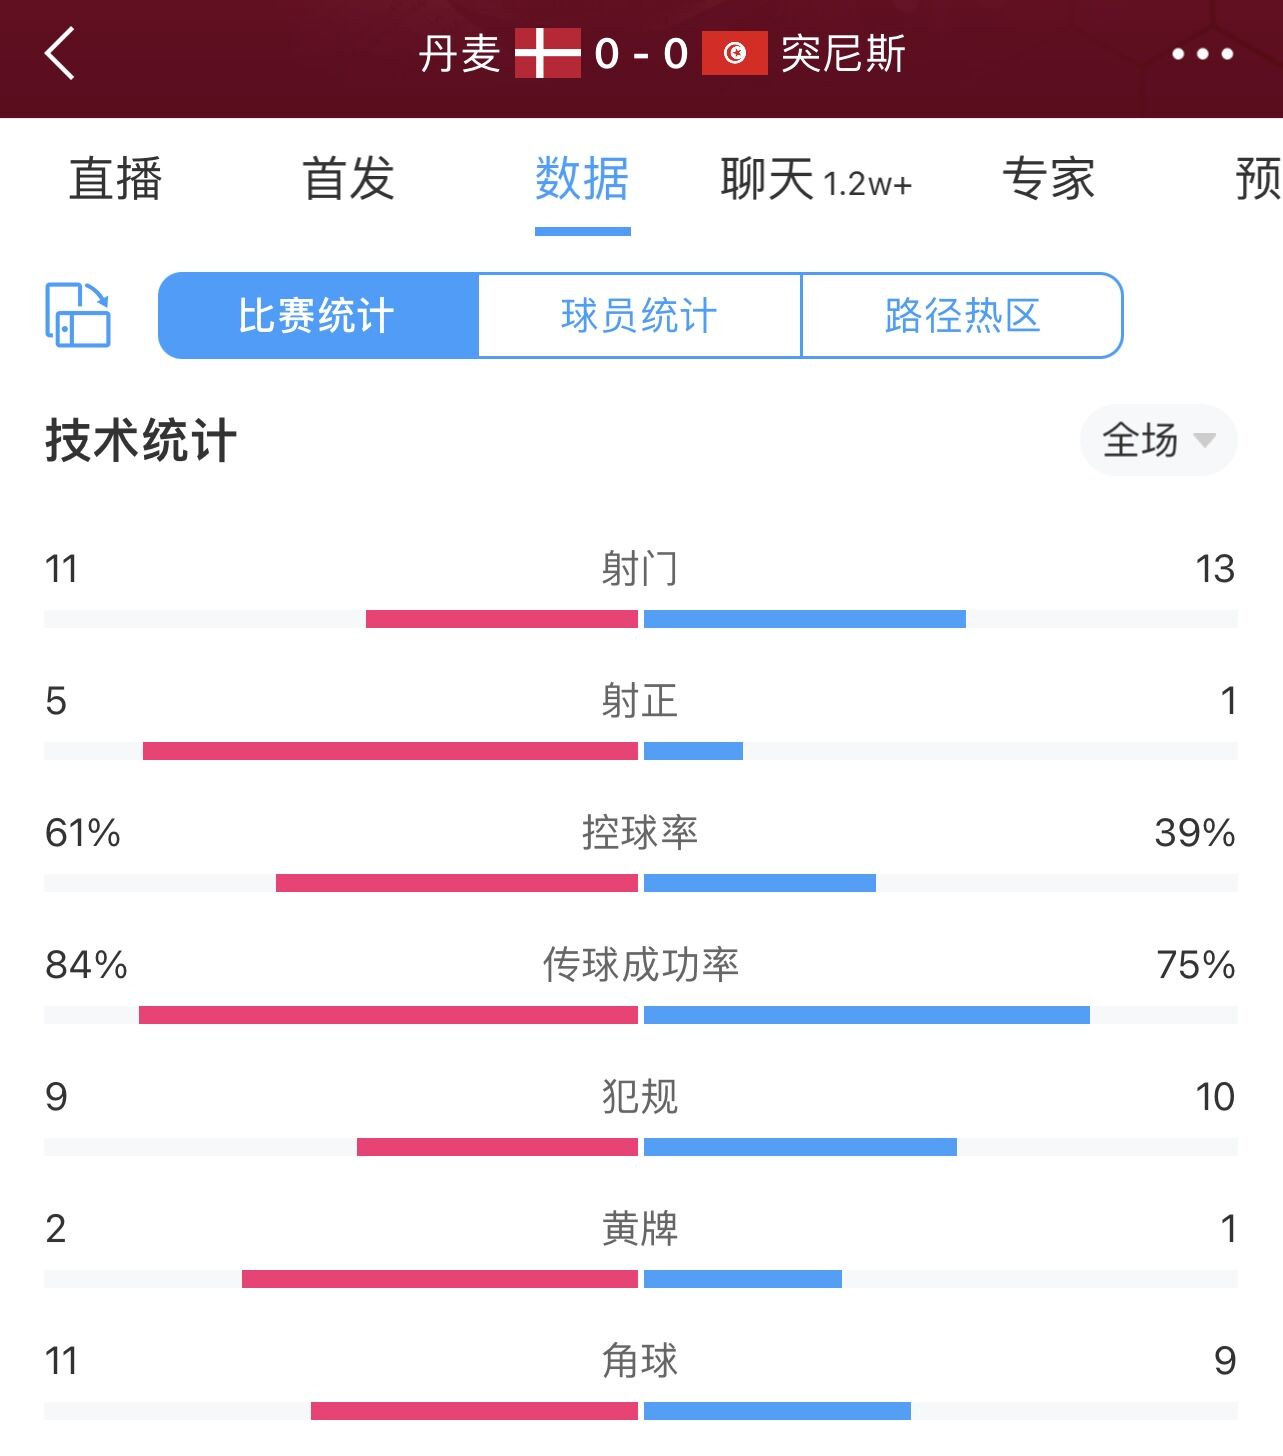Tap the 突尼斯 team name

pyautogui.click(x=843, y=54)
